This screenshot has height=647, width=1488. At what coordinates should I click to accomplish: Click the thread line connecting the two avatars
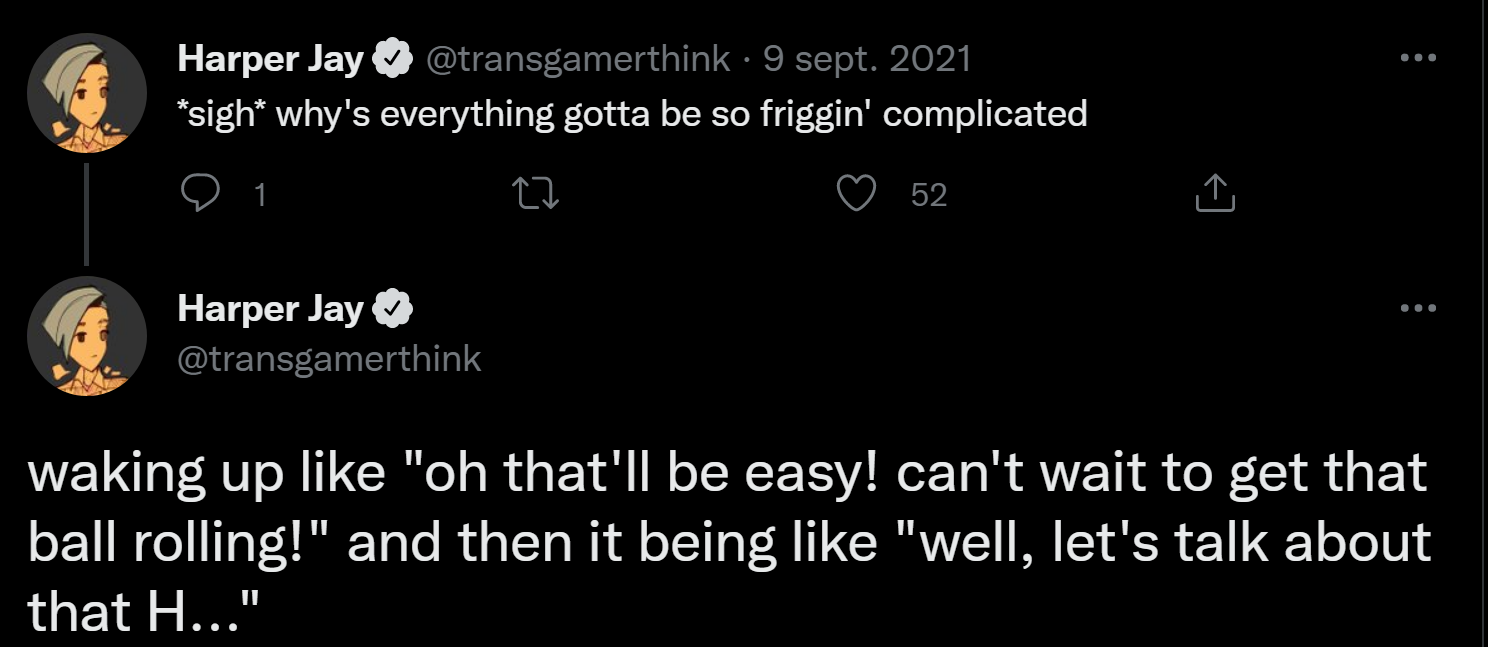[87, 214]
